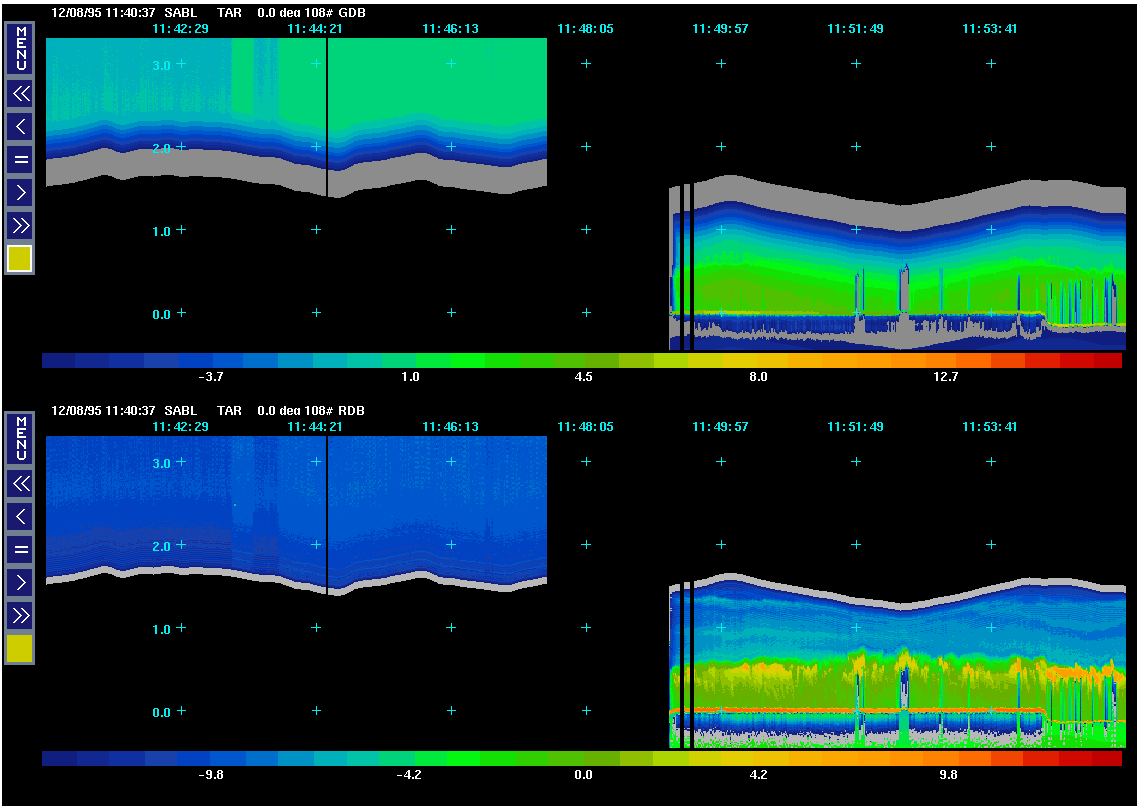Click the double-left arrow in the top panel
This screenshot has width=1141, height=810.
(x=20, y=94)
